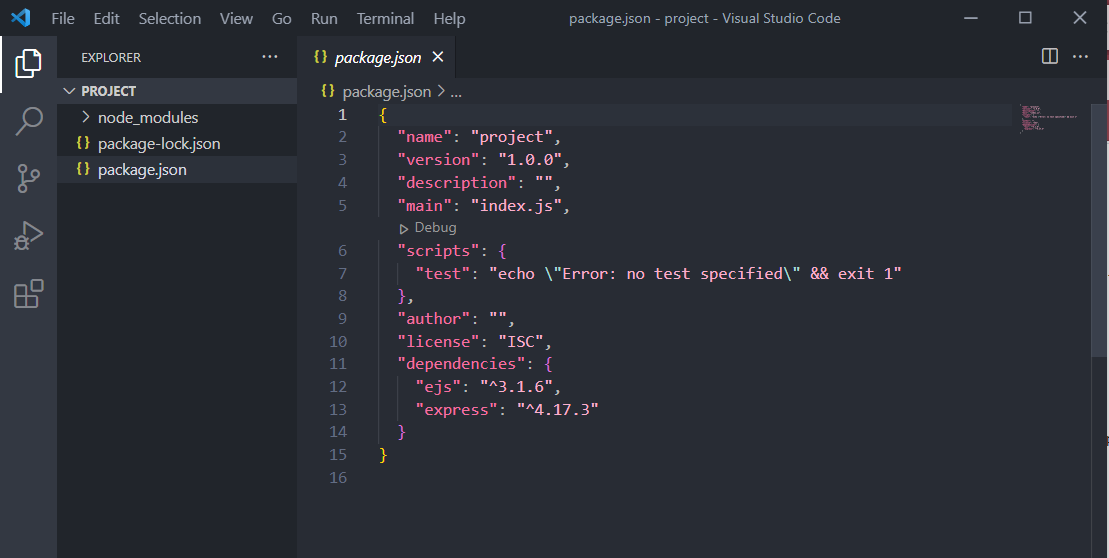Image resolution: width=1109 pixels, height=558 pixels.
Task: Click the "name" key on line 2
Action: (x=424, y=136)
